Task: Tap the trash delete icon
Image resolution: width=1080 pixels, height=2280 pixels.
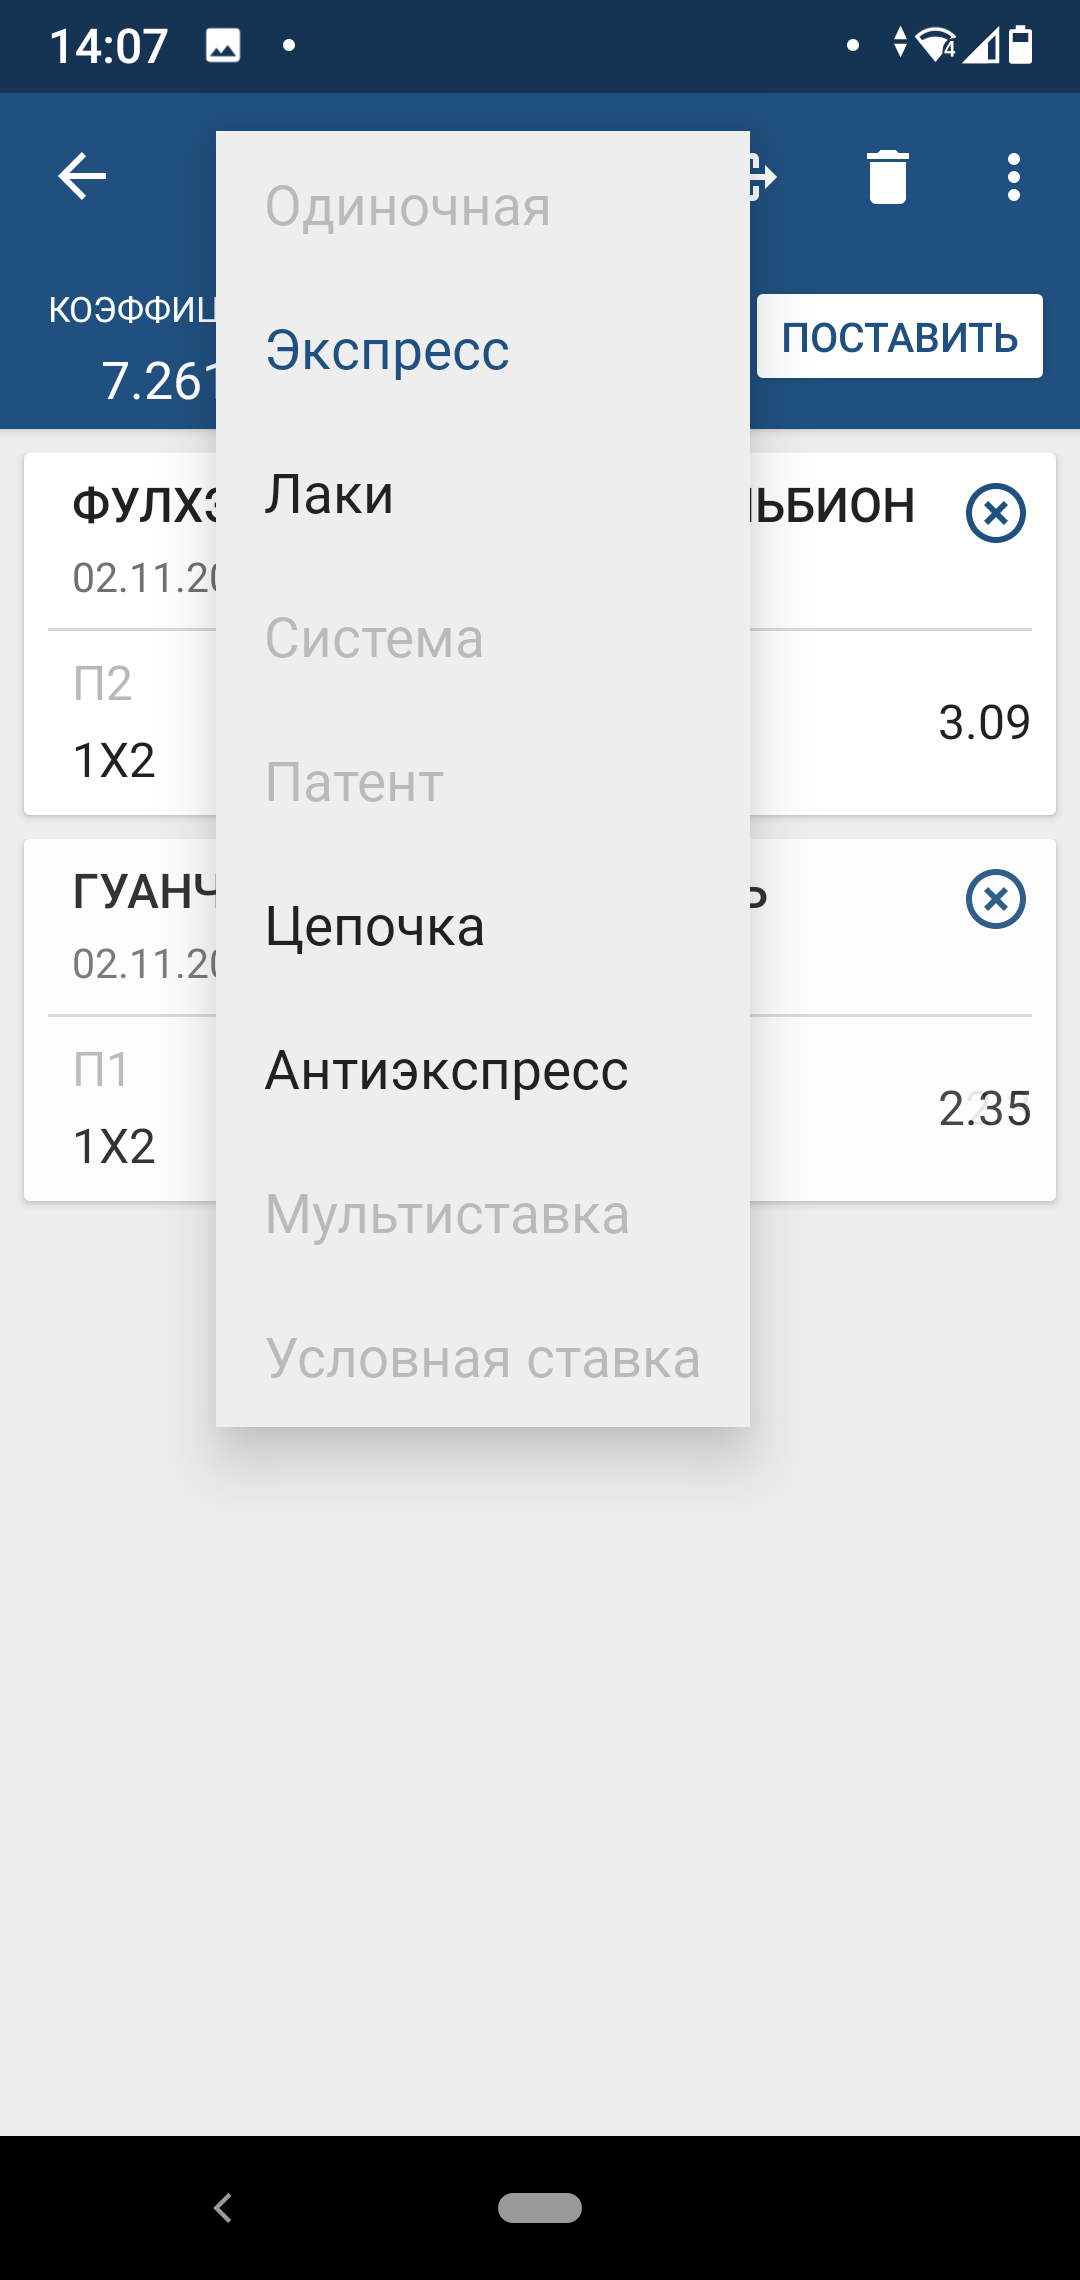Action: 887,177
